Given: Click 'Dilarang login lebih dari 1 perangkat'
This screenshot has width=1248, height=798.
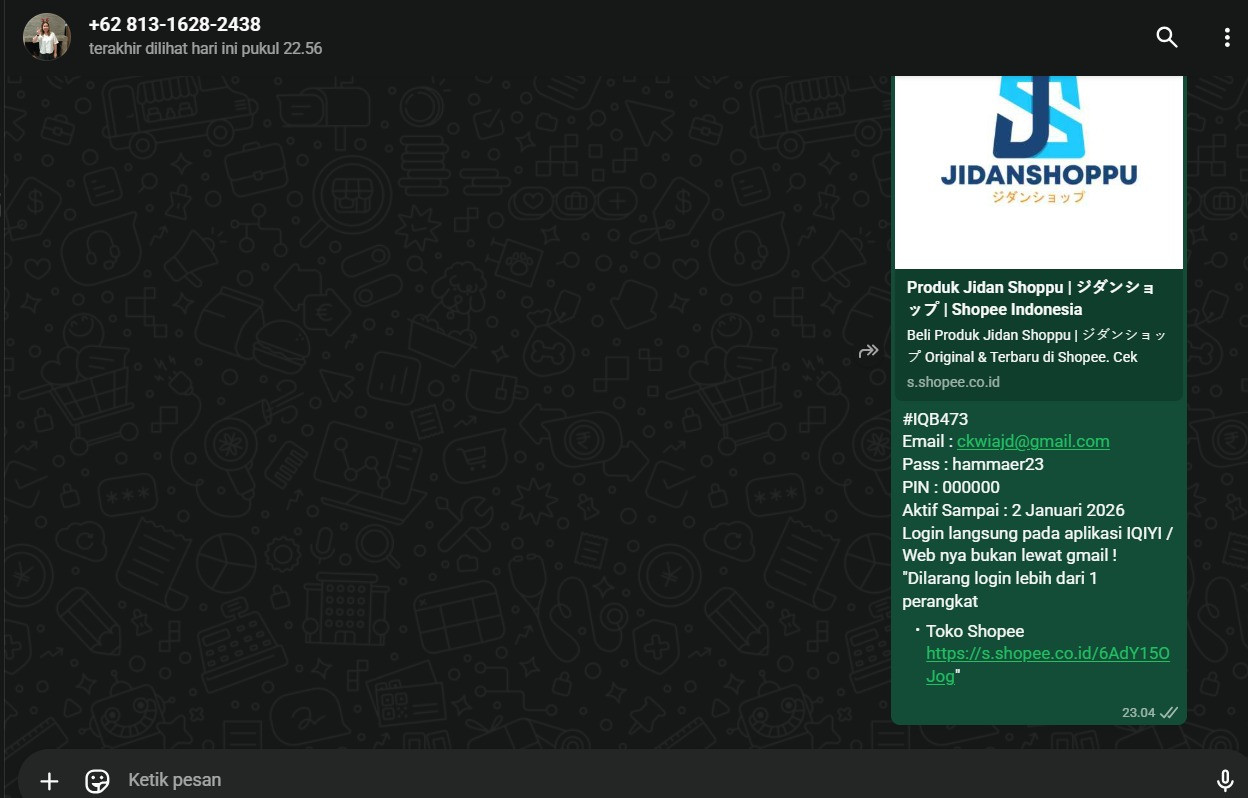Looking at the screenshot, I should pyautogui.click(x=1000, y=590).
